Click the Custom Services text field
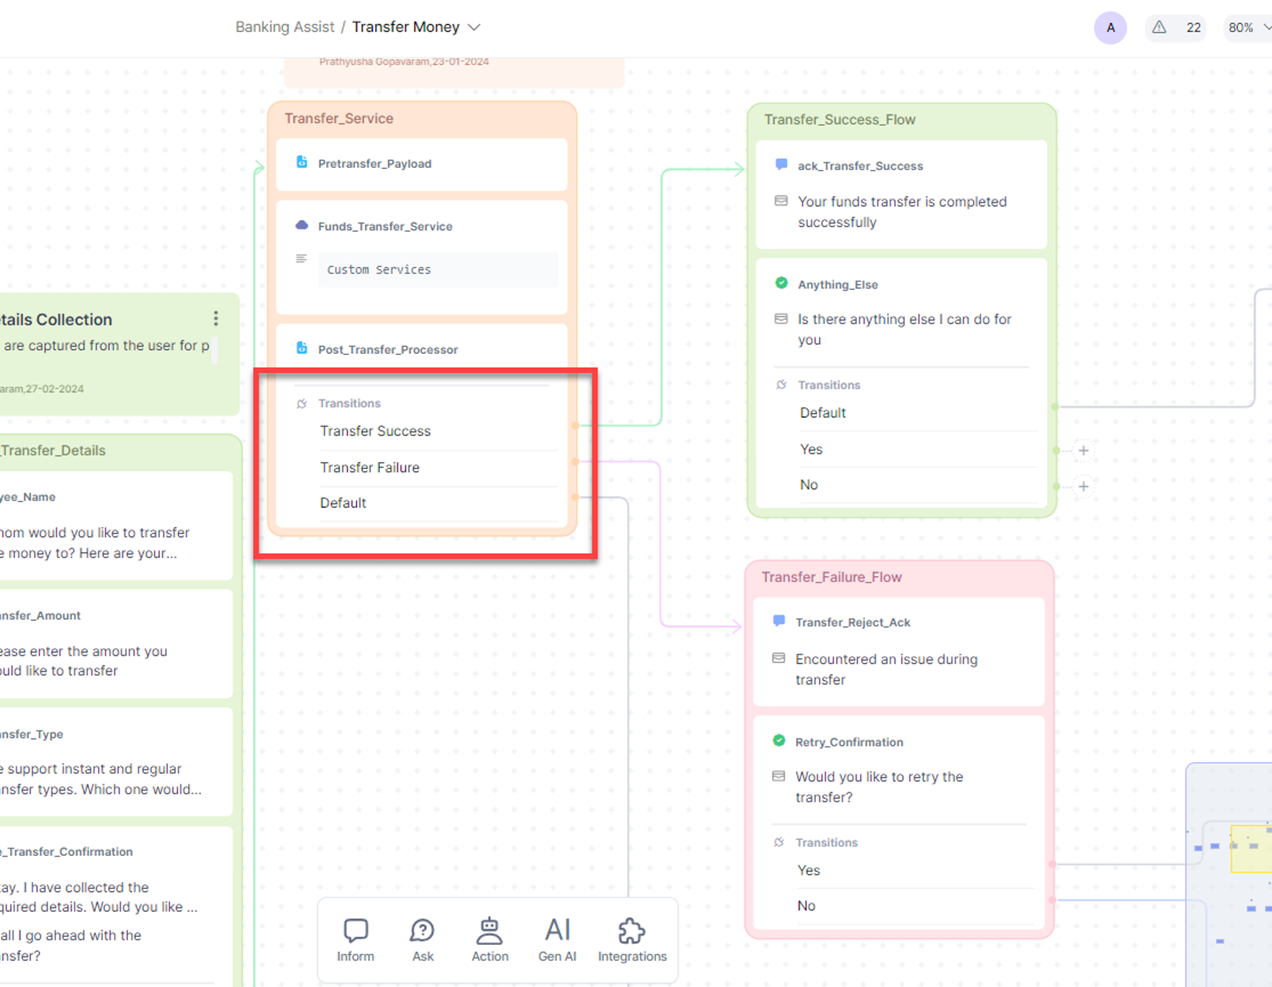This screenshot has height=987, width=1272. (x=437, y=270)
